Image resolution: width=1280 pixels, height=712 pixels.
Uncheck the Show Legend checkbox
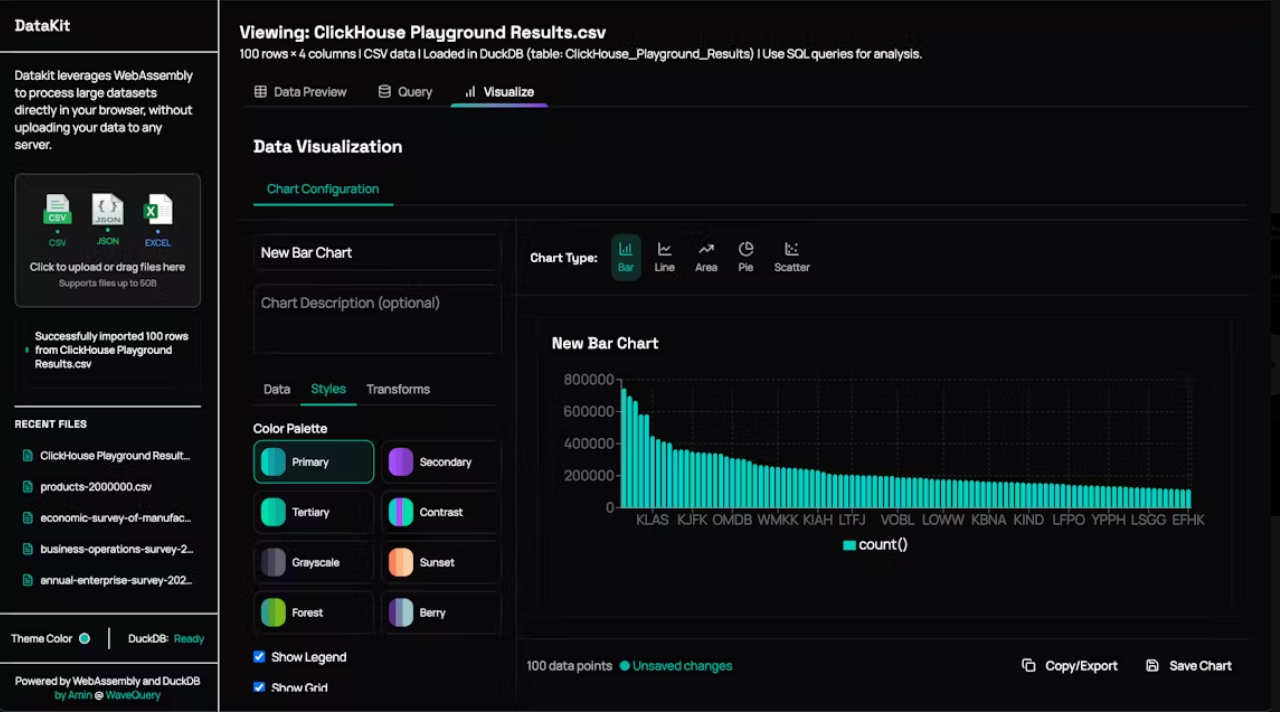point(259,657)
